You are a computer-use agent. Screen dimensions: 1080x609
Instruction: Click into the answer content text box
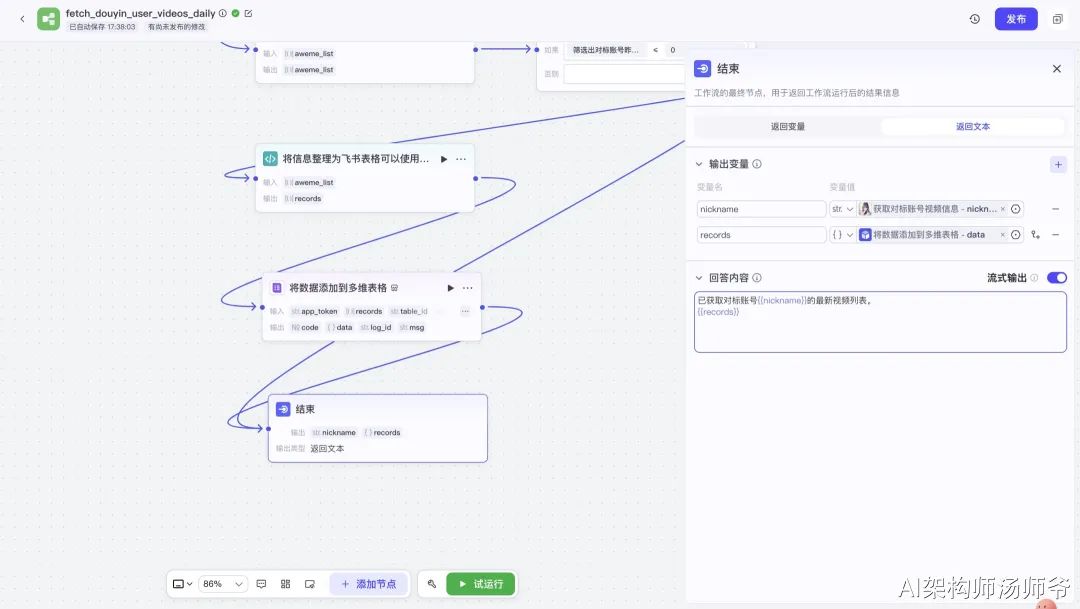pos(880,322)
